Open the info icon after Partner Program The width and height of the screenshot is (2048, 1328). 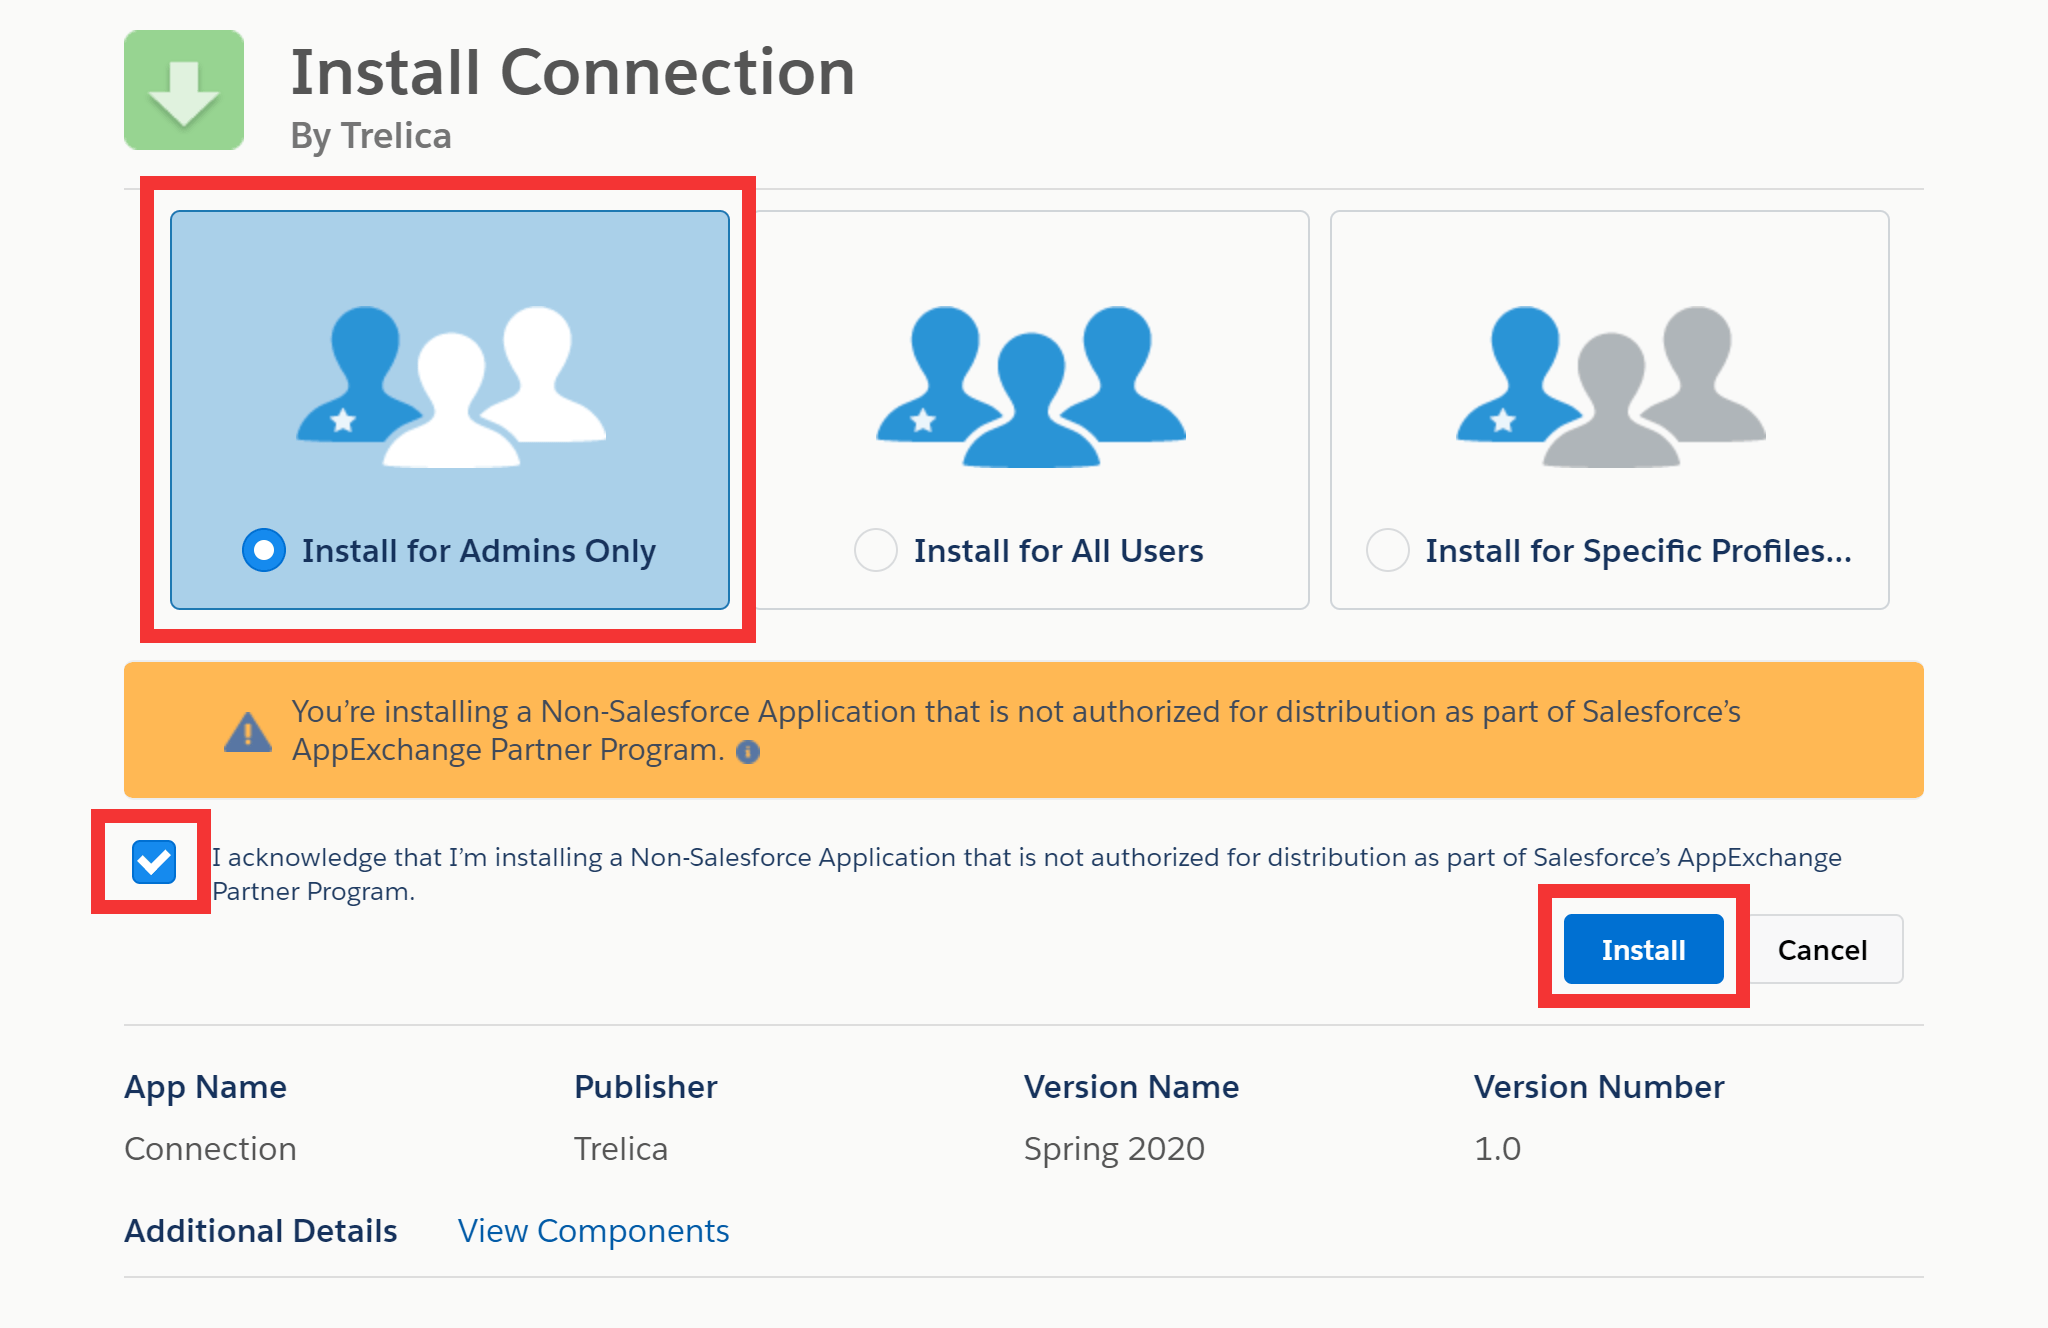(748, 752)
